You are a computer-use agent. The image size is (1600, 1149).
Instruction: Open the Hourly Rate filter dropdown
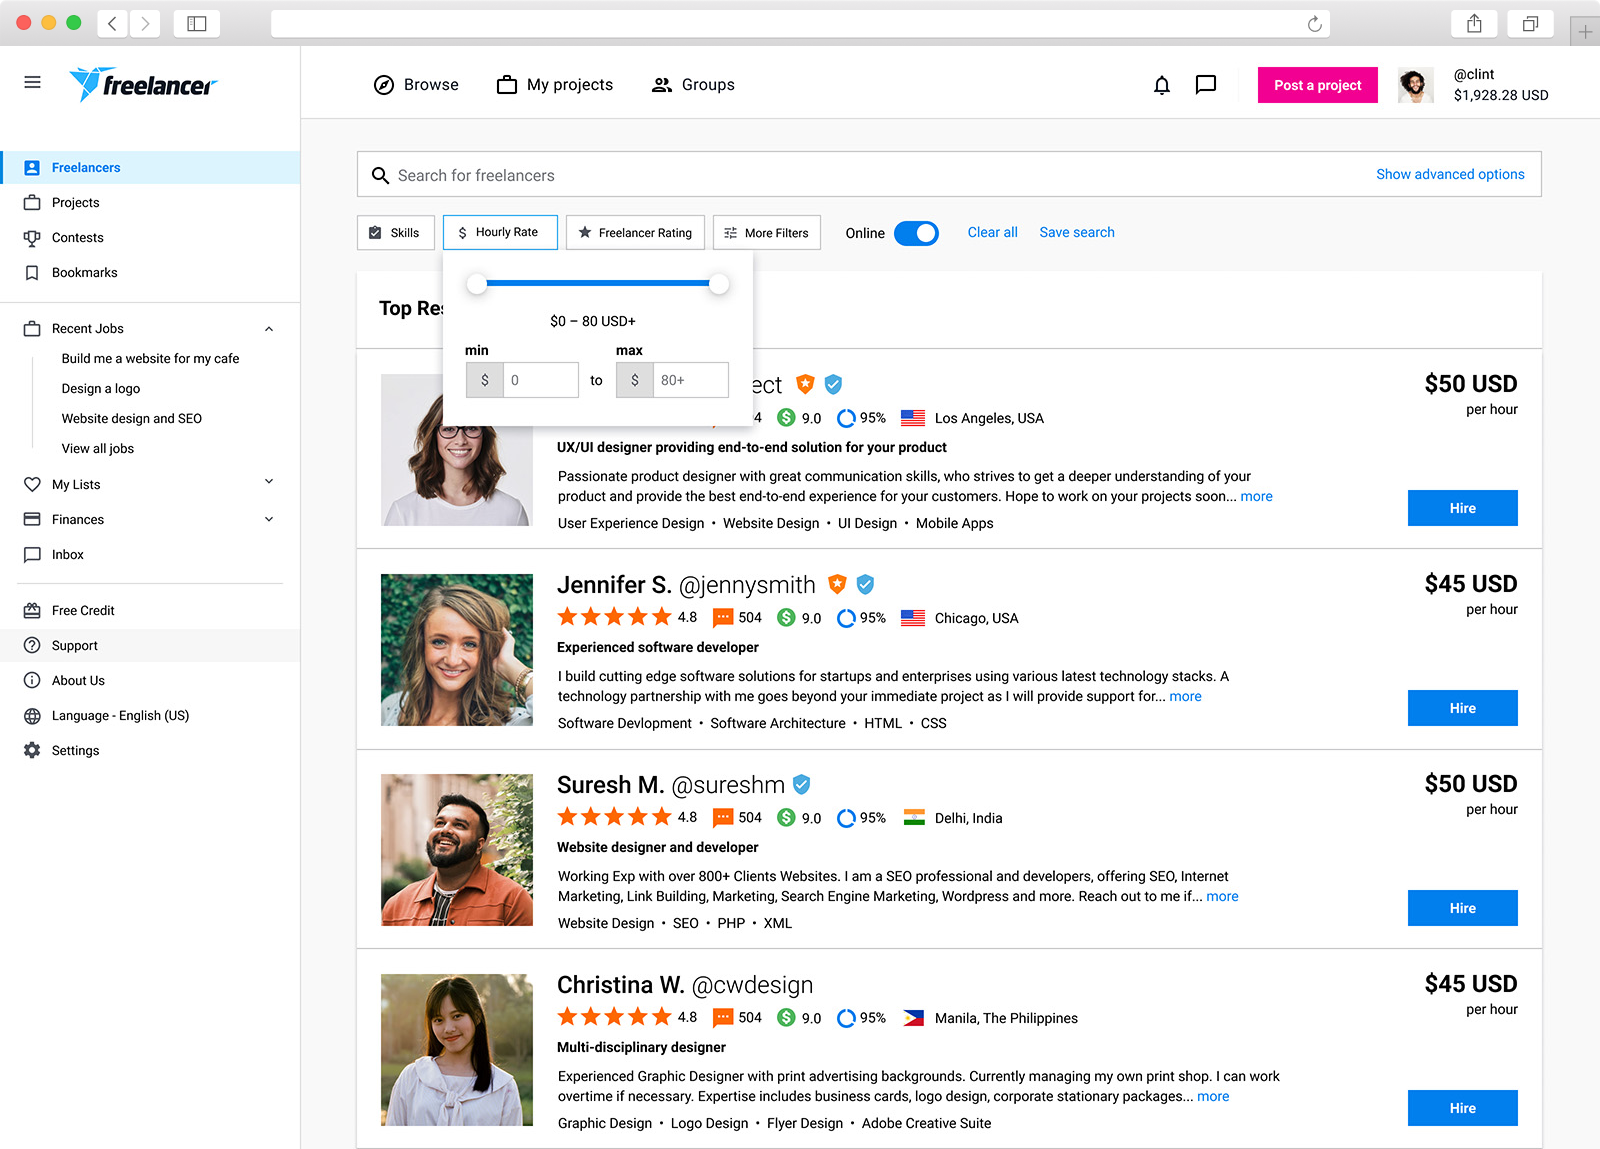pyautogui.click(x=500, y=232)
